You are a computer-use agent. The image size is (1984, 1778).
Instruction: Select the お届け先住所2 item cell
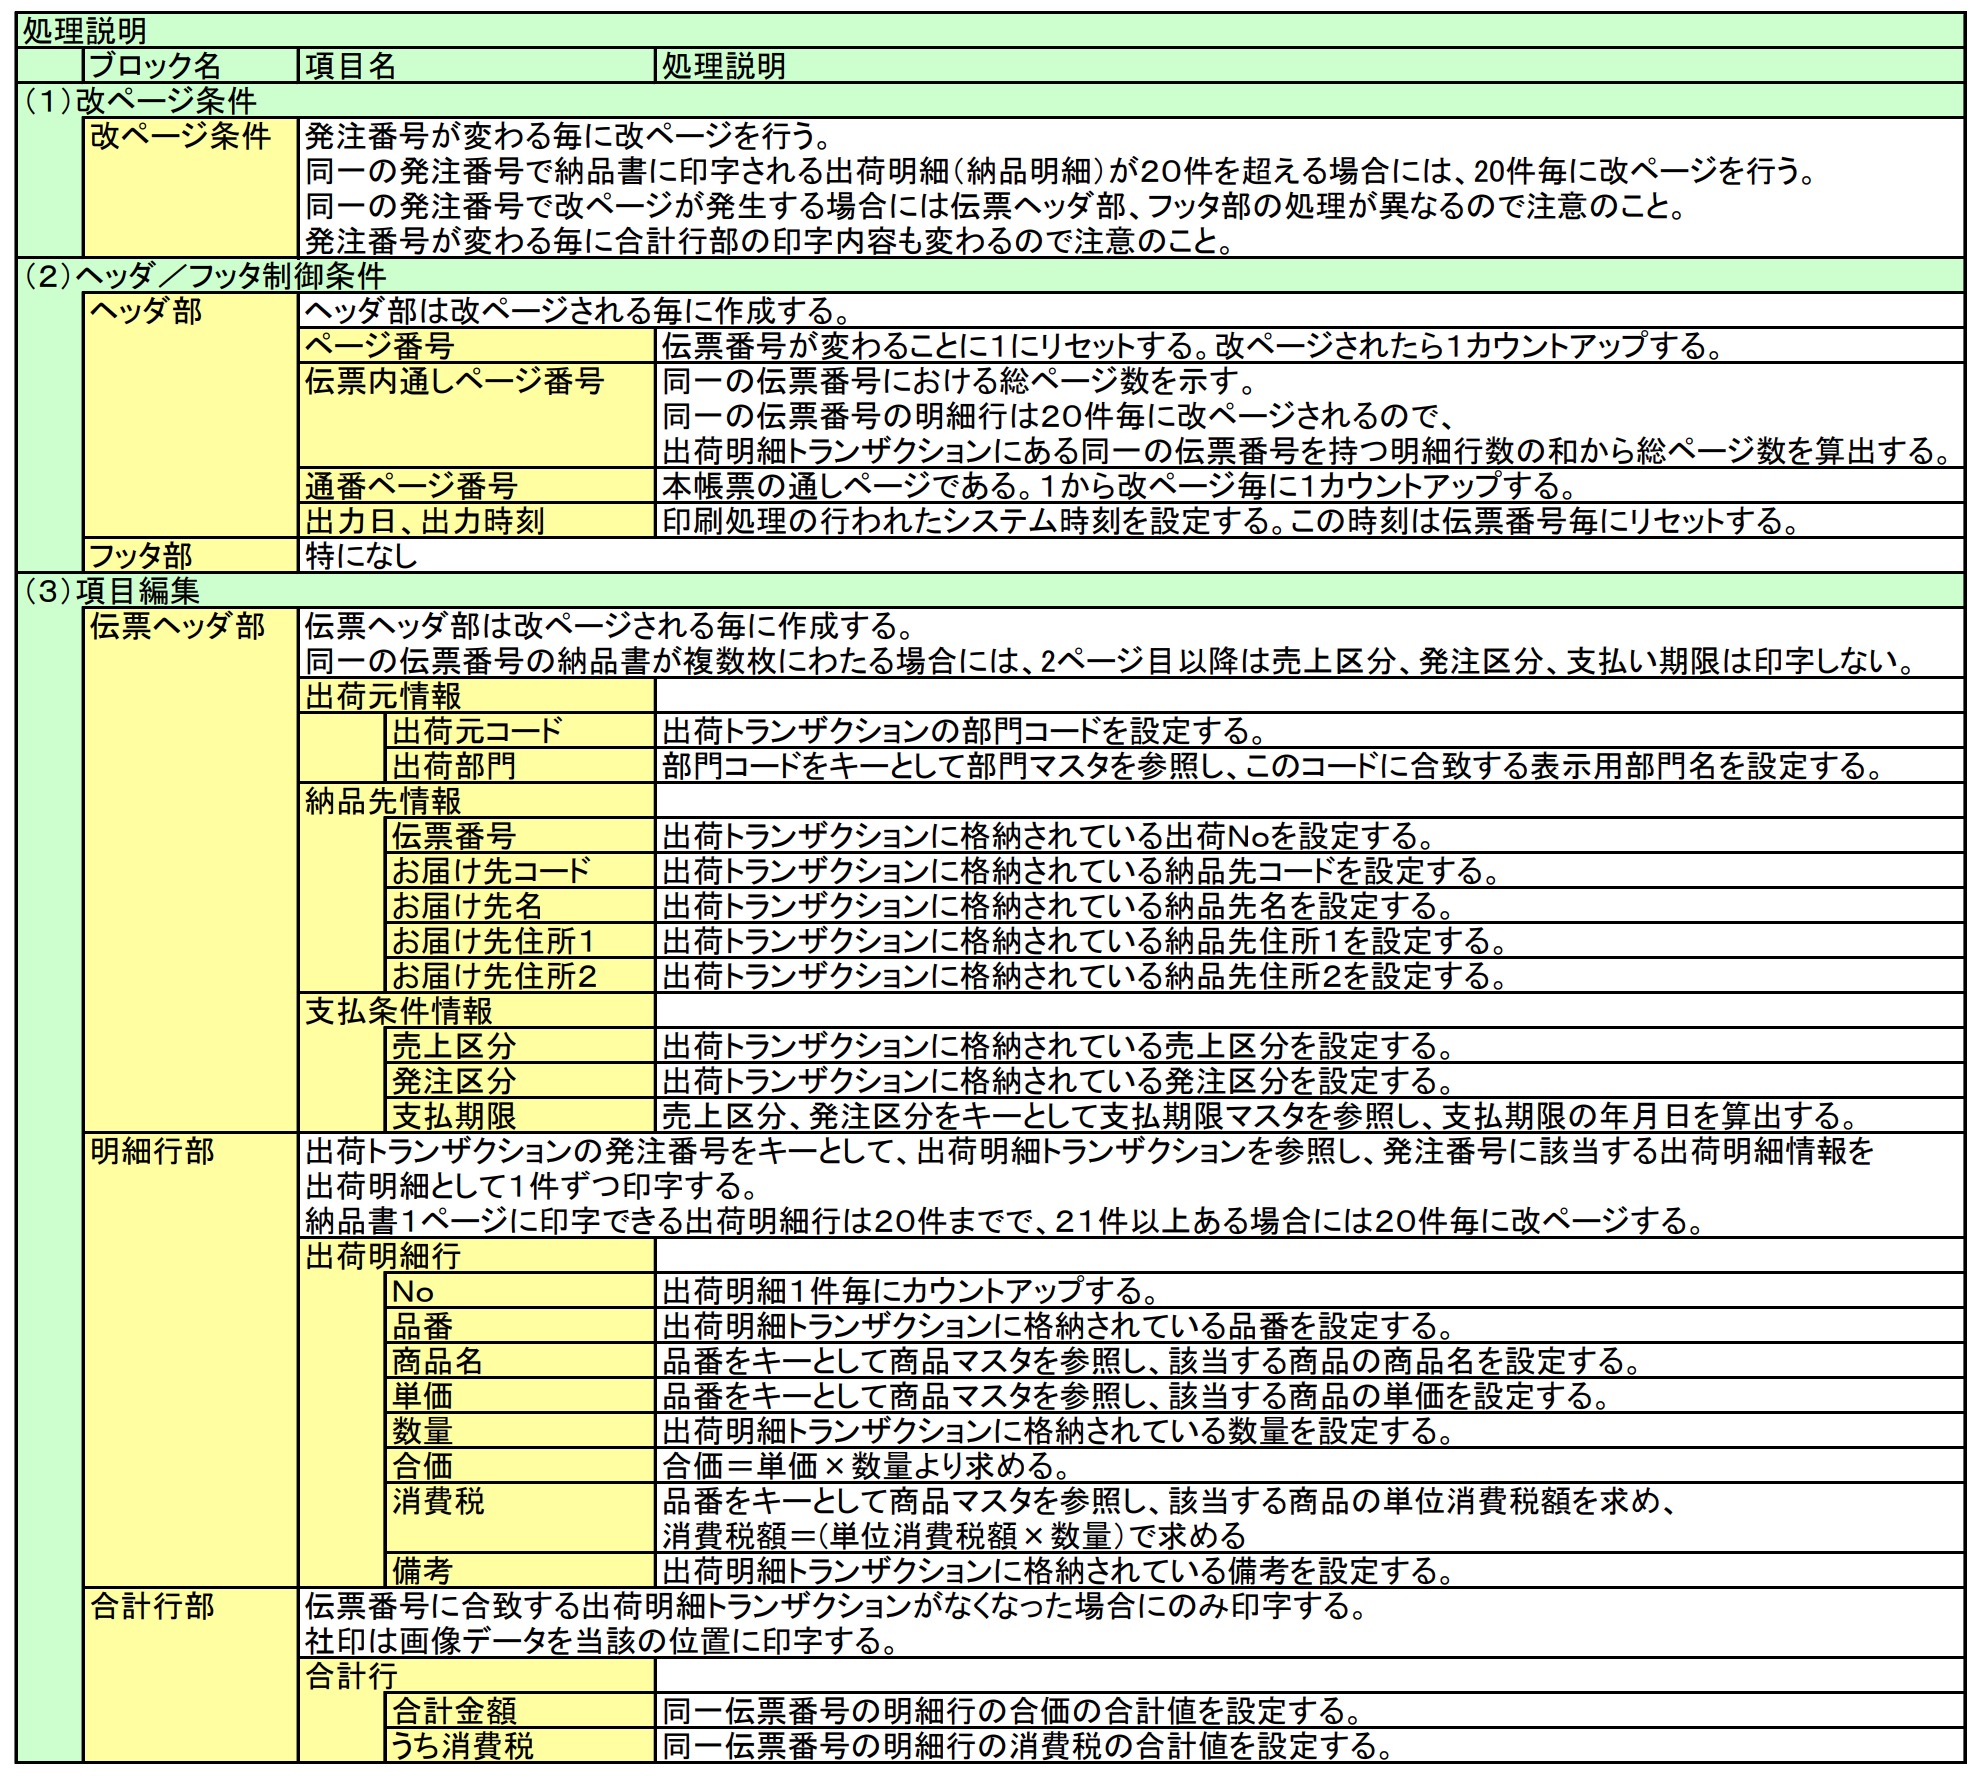pos(520,976)
